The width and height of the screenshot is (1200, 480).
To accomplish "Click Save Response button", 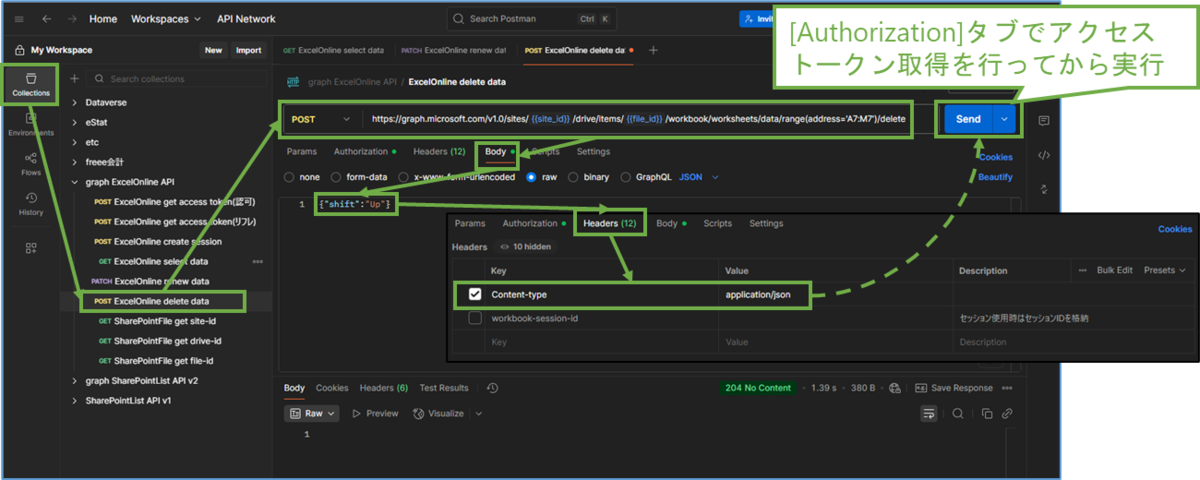I will point(953,388).
